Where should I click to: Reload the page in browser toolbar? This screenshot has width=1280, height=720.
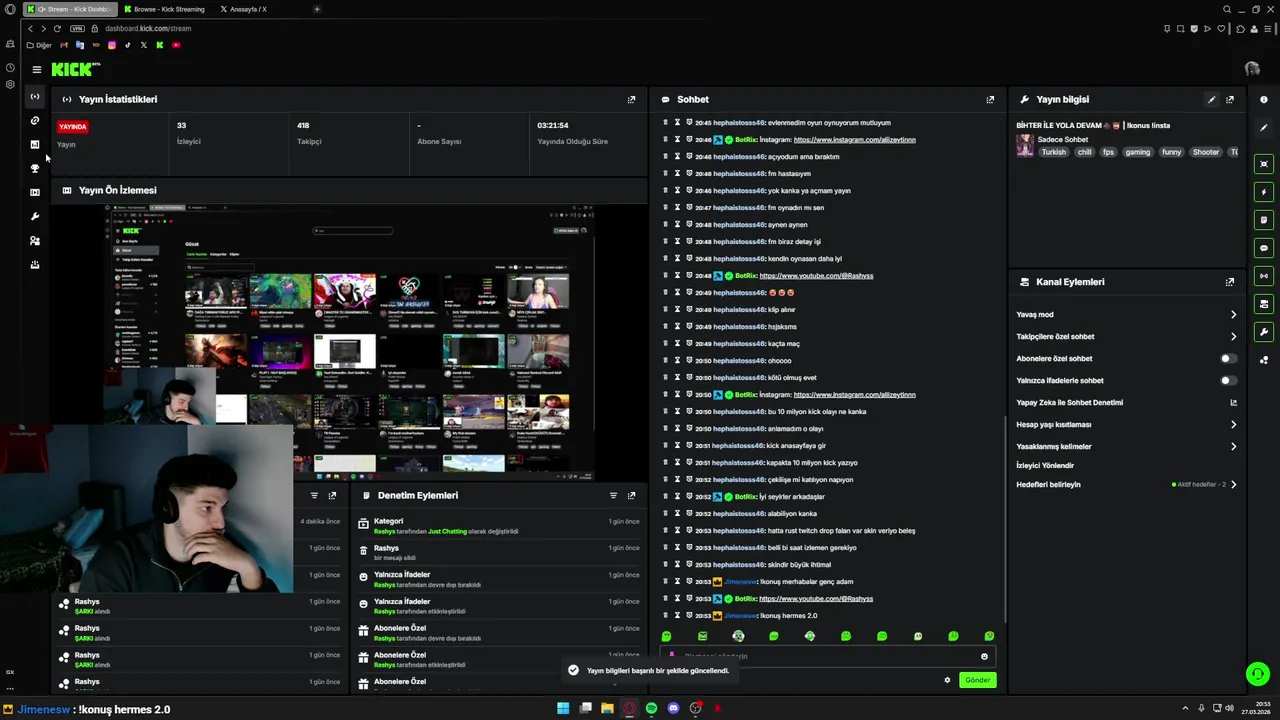57,28
